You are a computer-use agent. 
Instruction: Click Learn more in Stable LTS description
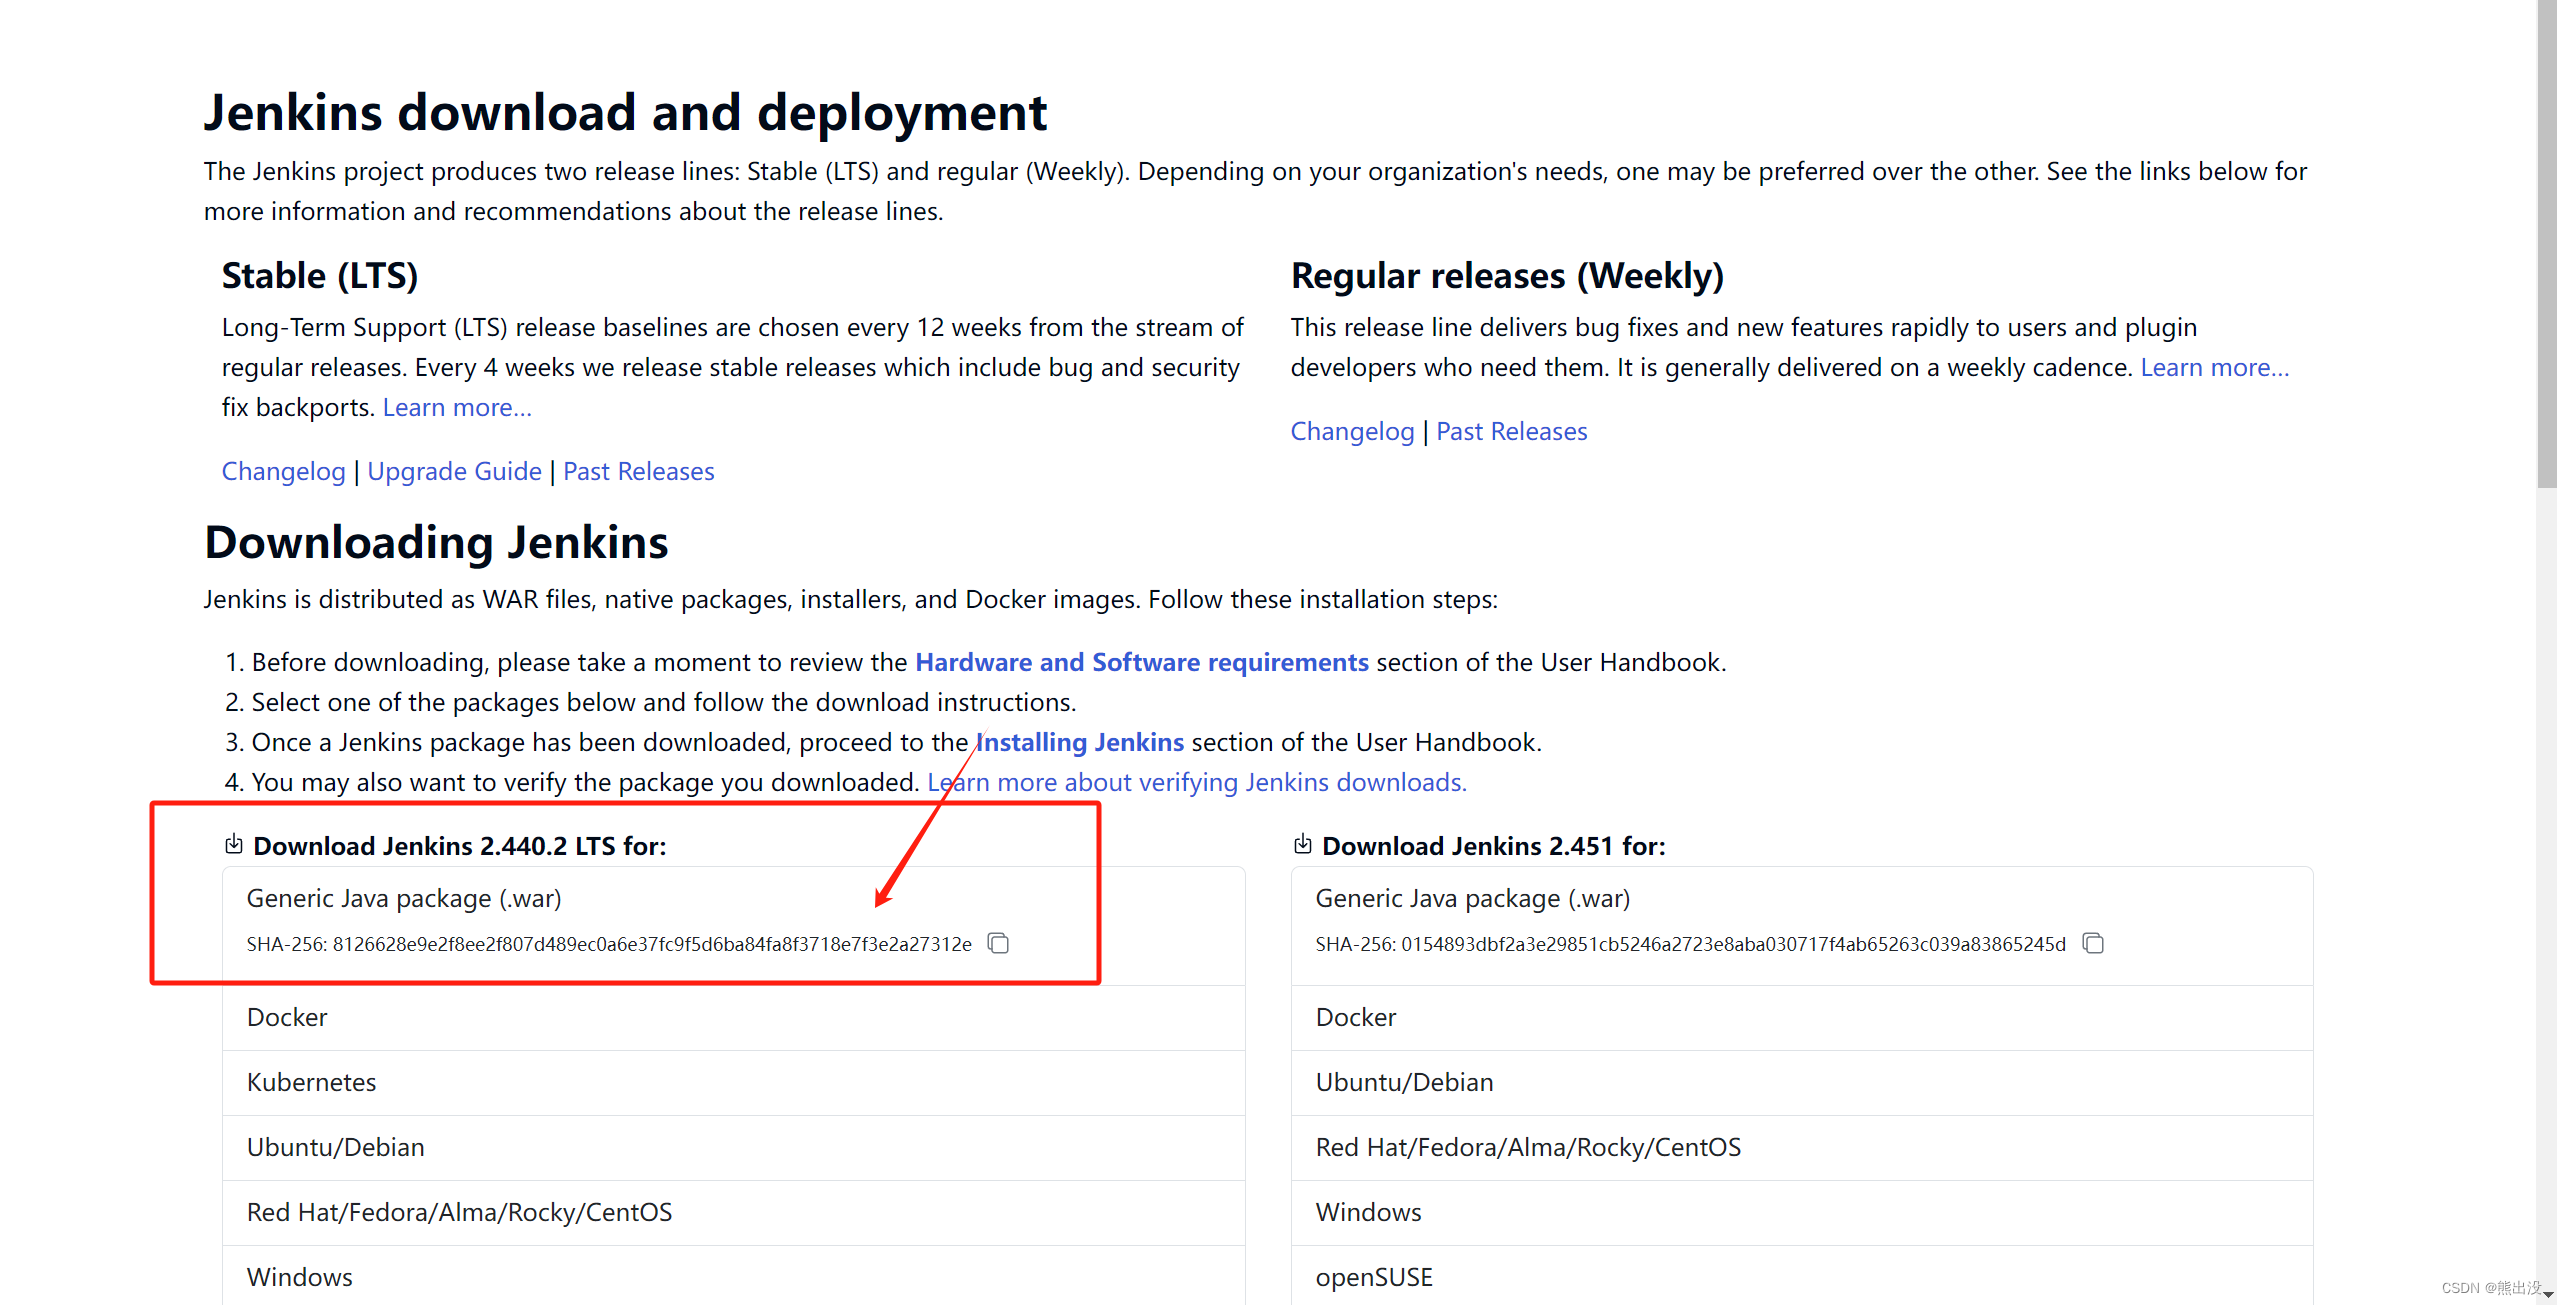(456, 406)
